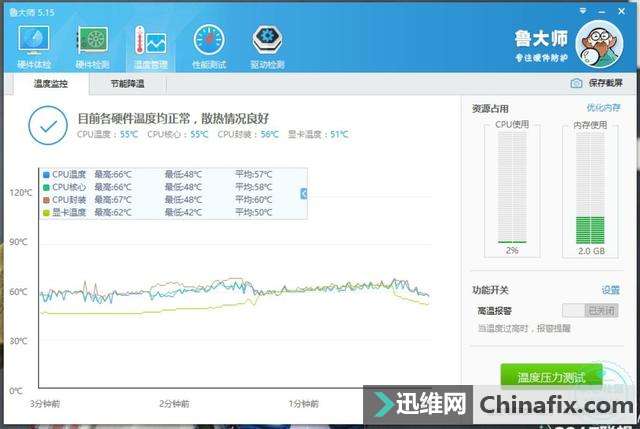This screenshot has width=640, height=429.
Task: Click the yellow 显卡温度 legend swatch
Action: (x=46, y=213)
